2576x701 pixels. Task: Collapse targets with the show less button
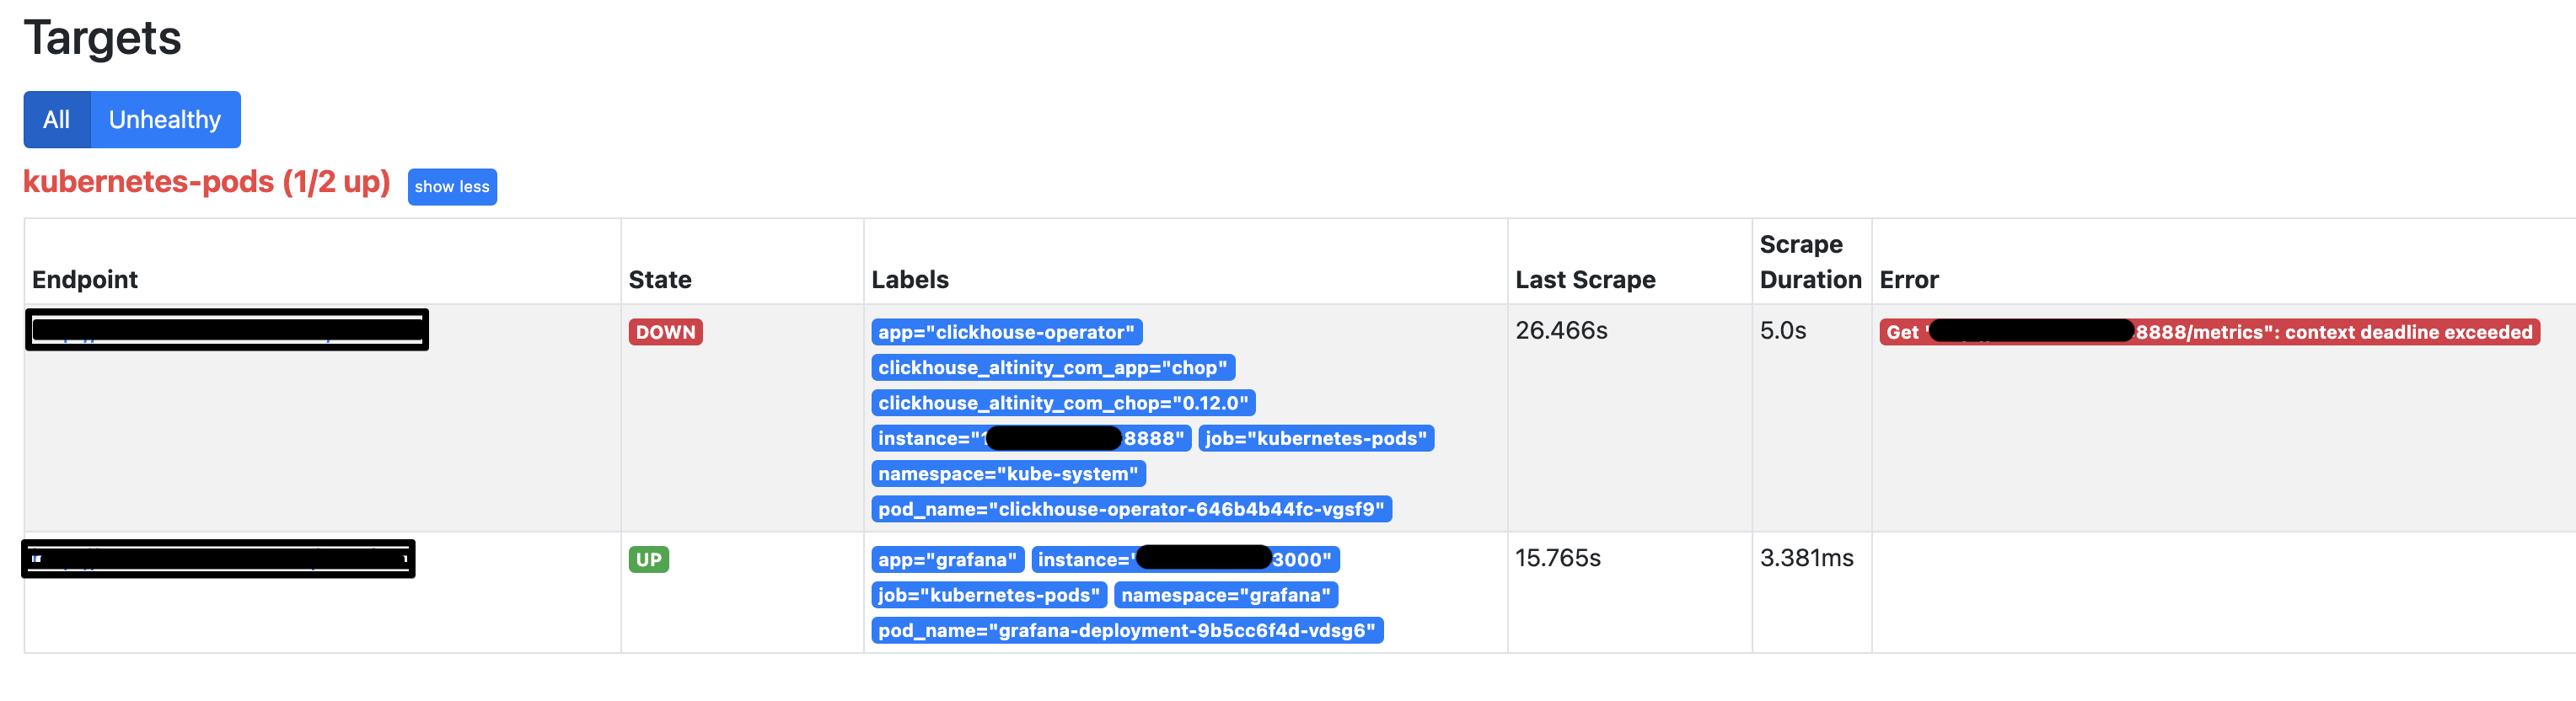pos(452,186)
